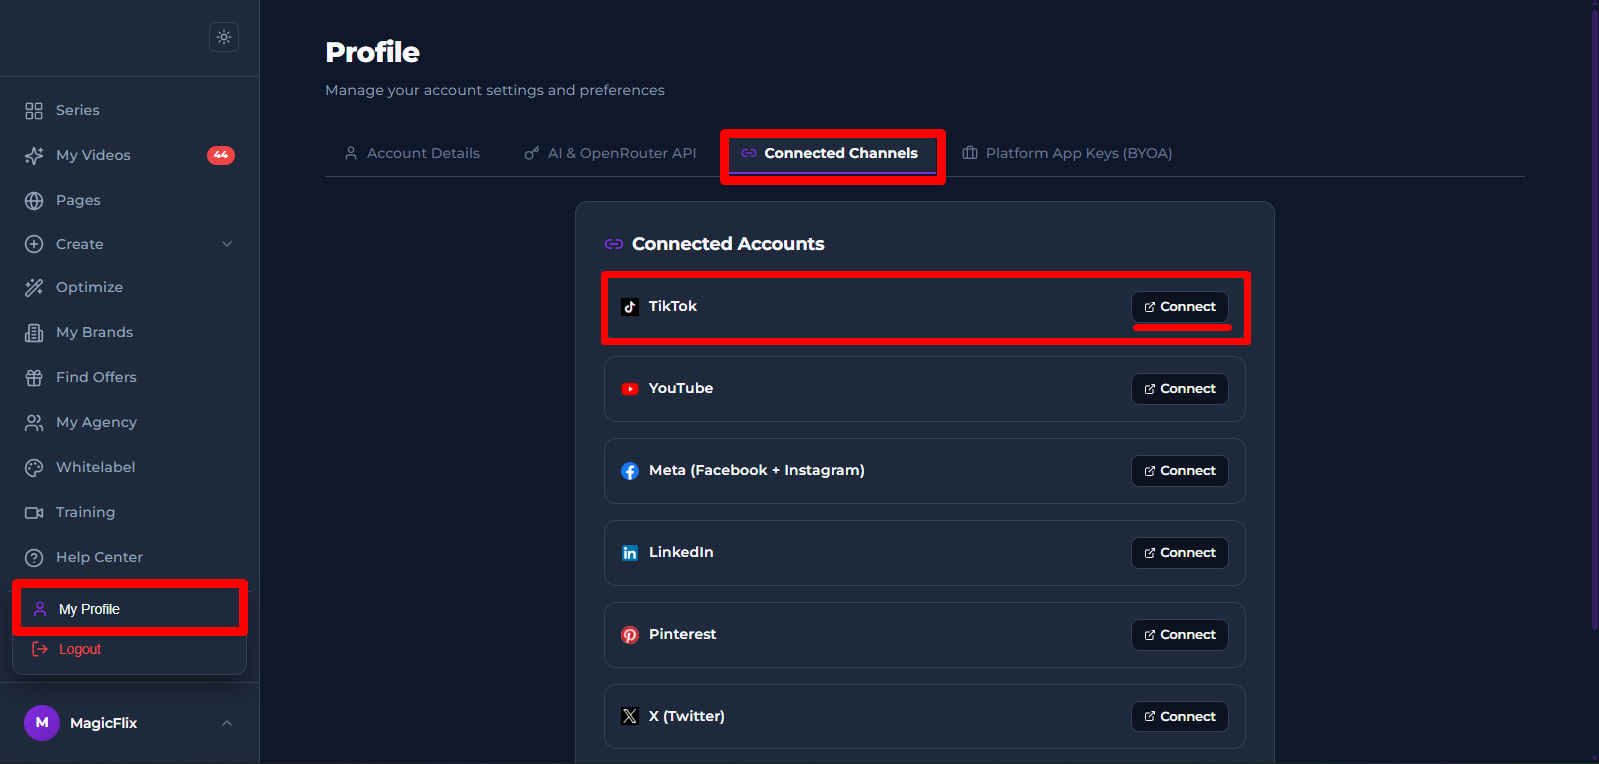Connect the Pinterest account
The image size is (1599, 764).
pyautogui.click(x=1180, y=635)
